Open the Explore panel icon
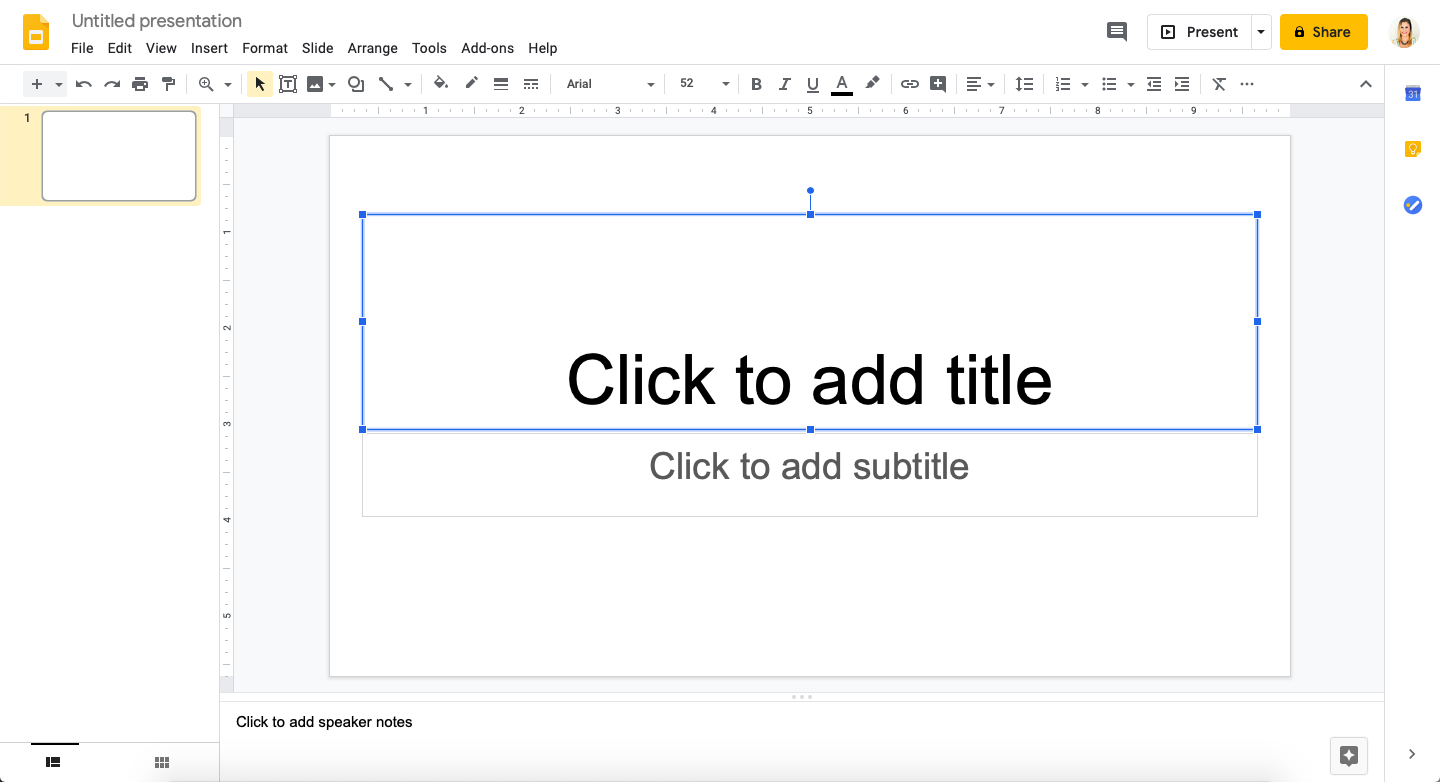The height and width of the screenshot is (782, 1440). pos(1349,756)
